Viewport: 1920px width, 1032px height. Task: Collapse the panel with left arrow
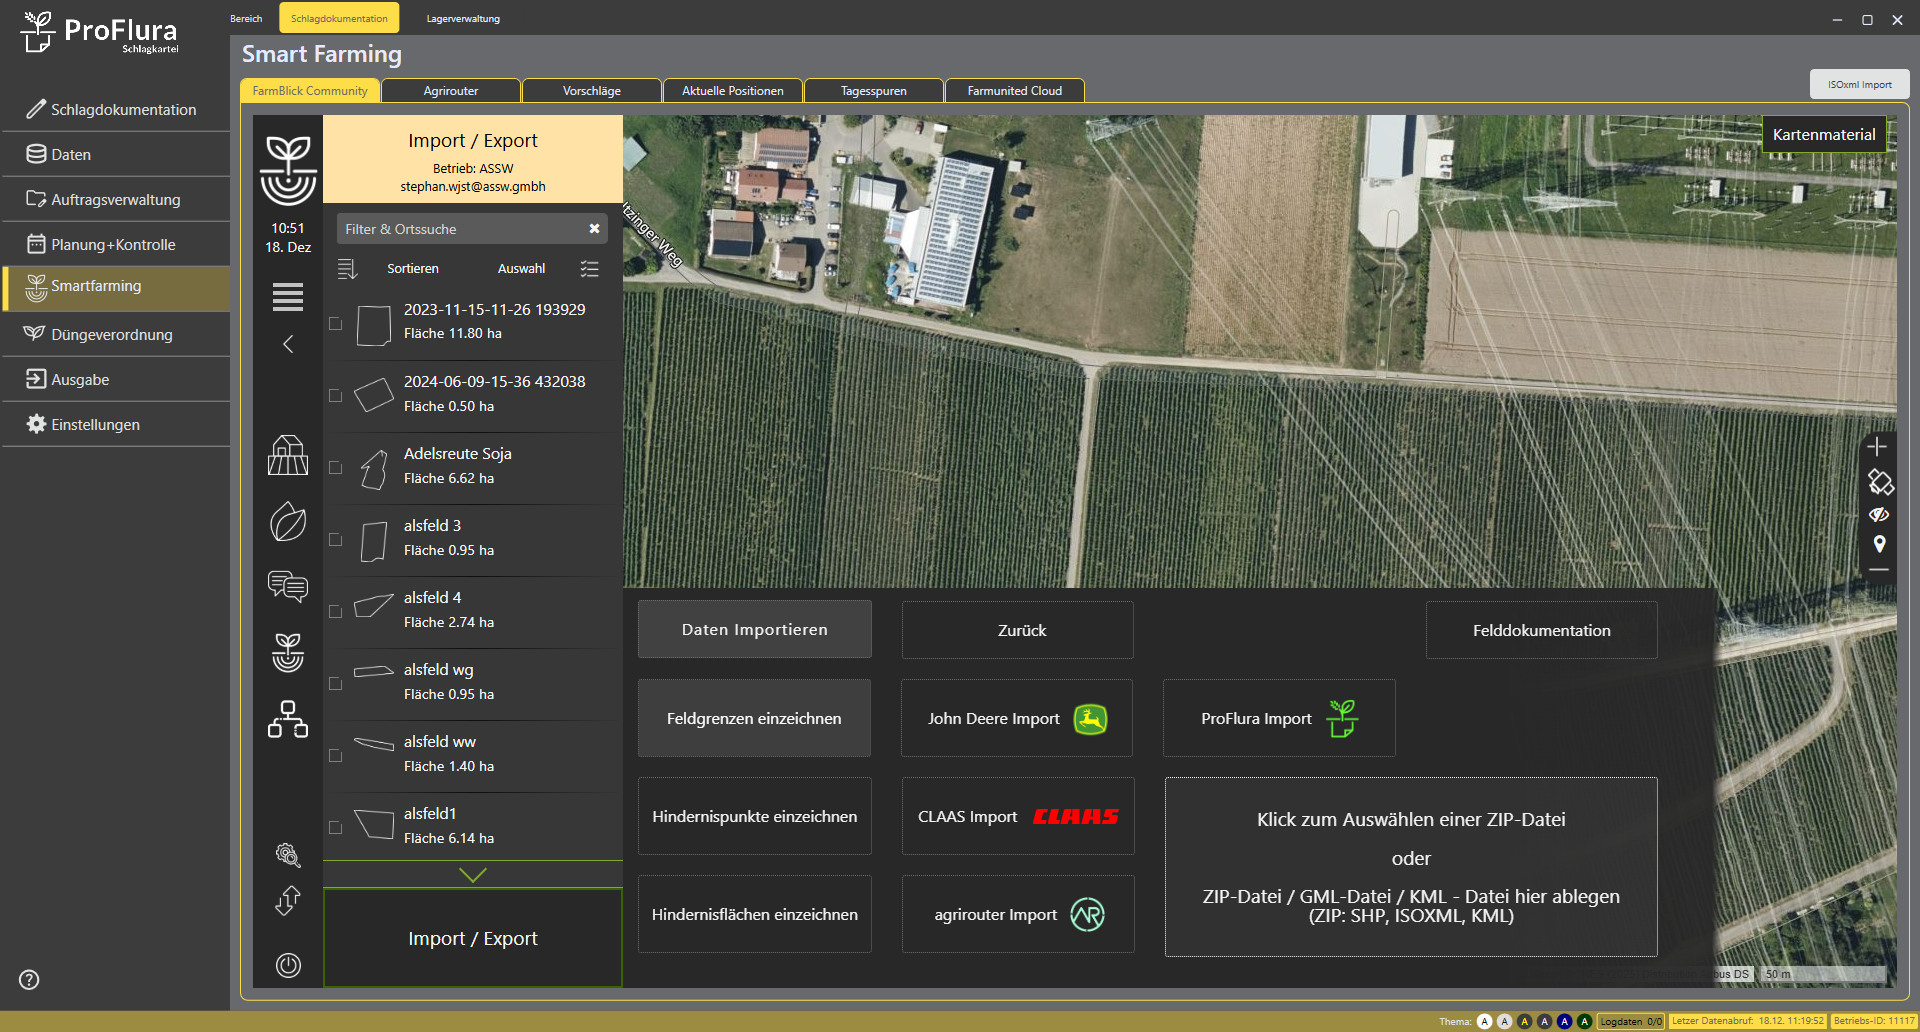288,344
